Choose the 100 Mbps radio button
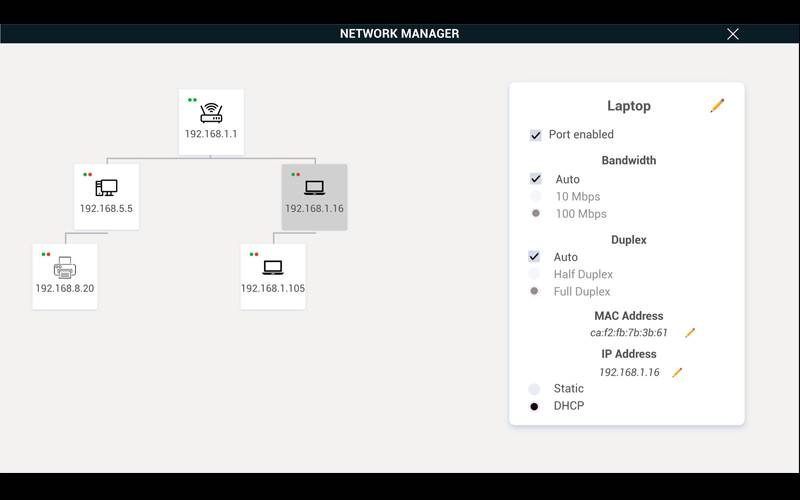 (536, 214)
